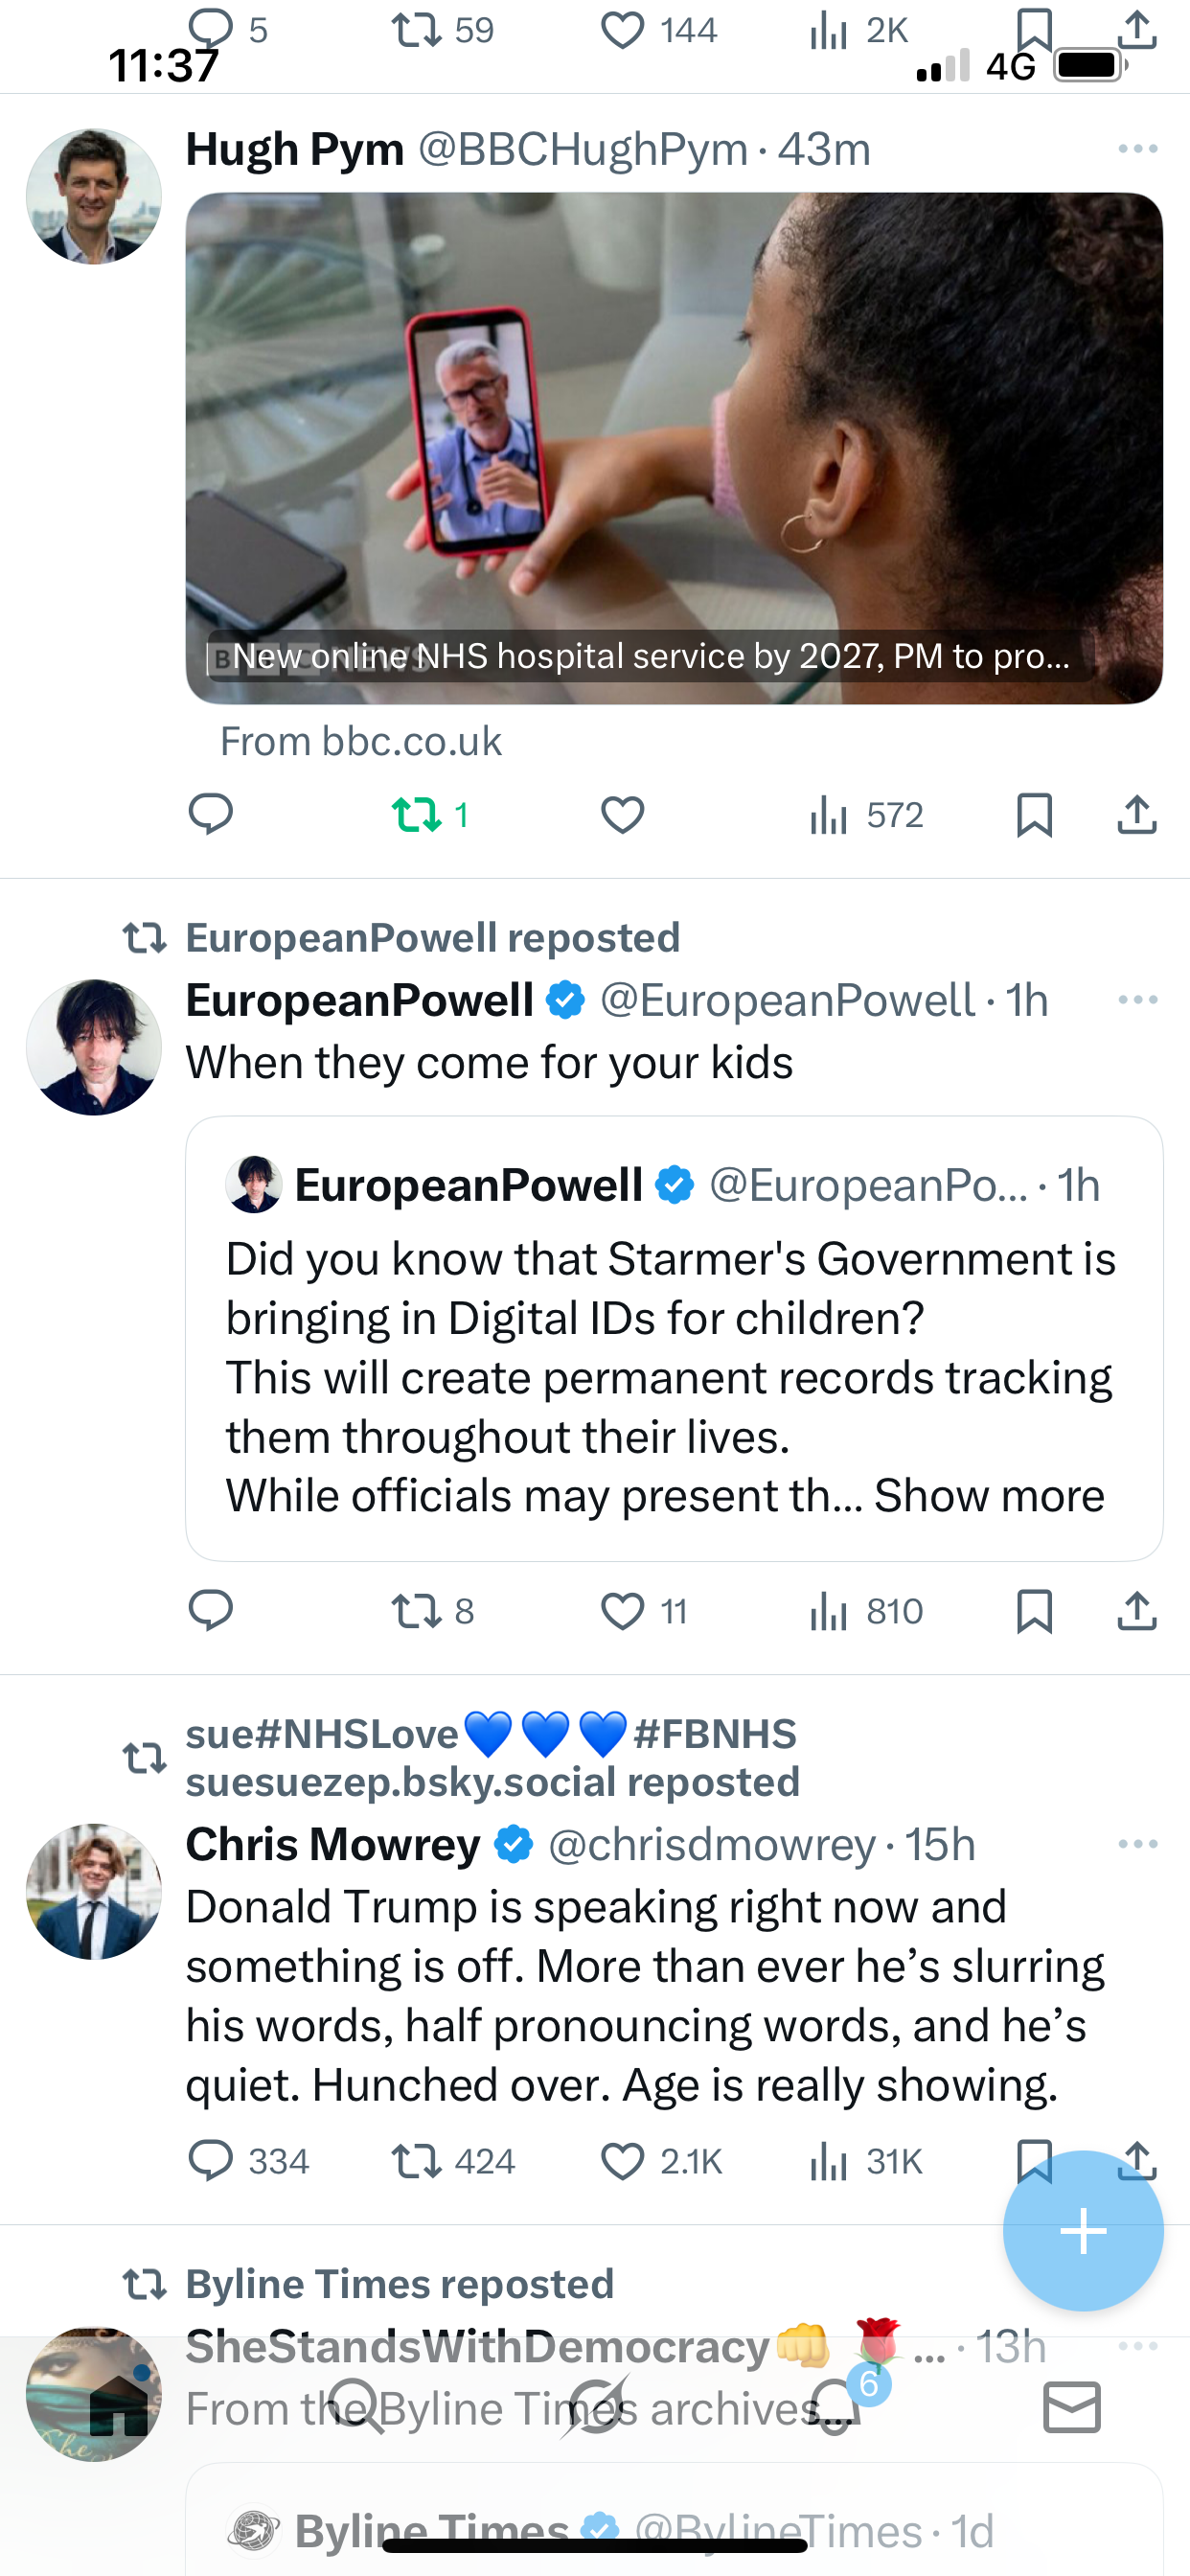Like Chris Mowrey's post with 2.1K likes

[x=622, y=2161]
